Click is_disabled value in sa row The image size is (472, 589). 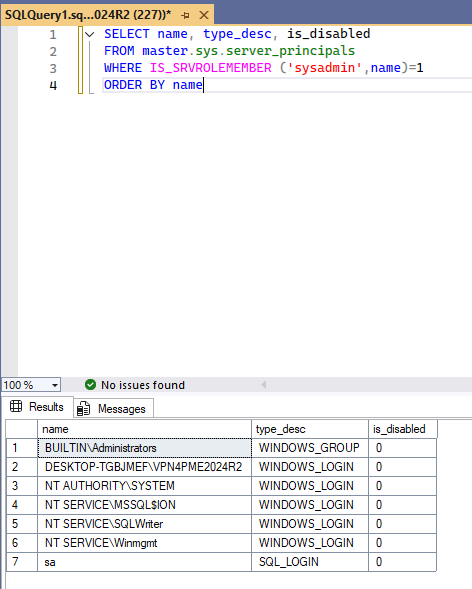[x=403, y=562]
